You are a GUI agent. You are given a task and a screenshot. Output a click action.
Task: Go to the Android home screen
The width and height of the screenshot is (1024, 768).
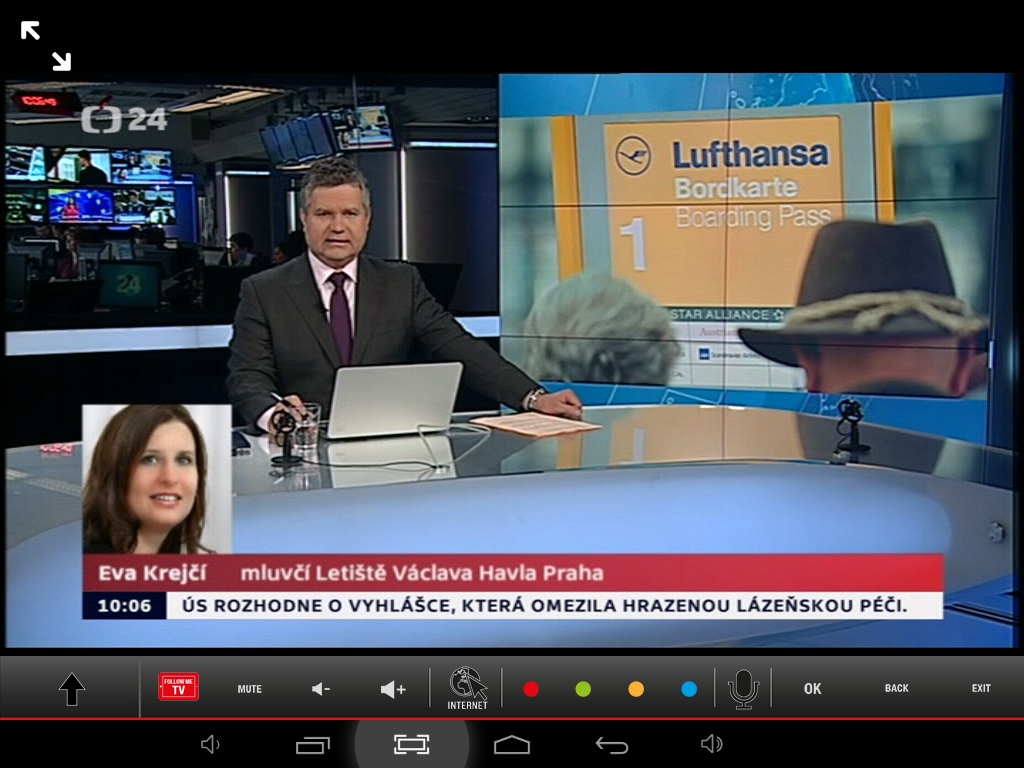512,744
